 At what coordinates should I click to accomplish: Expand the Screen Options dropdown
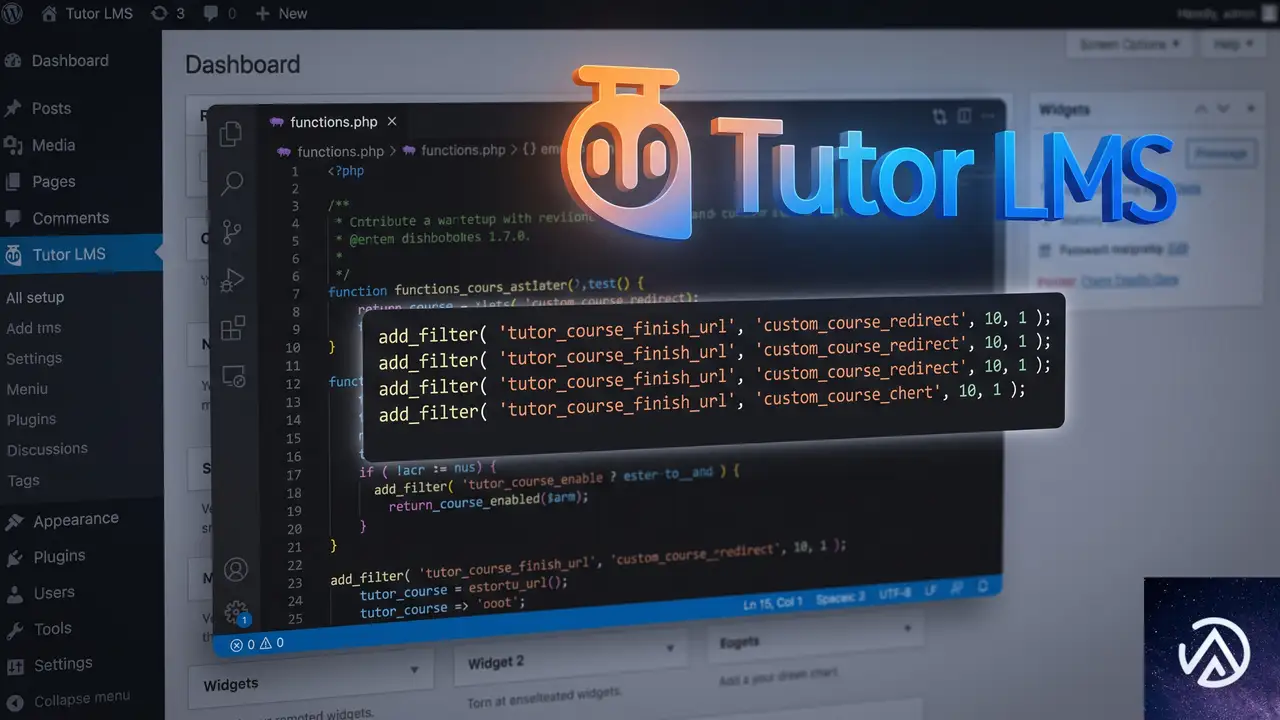click(x=1130, y=44)
